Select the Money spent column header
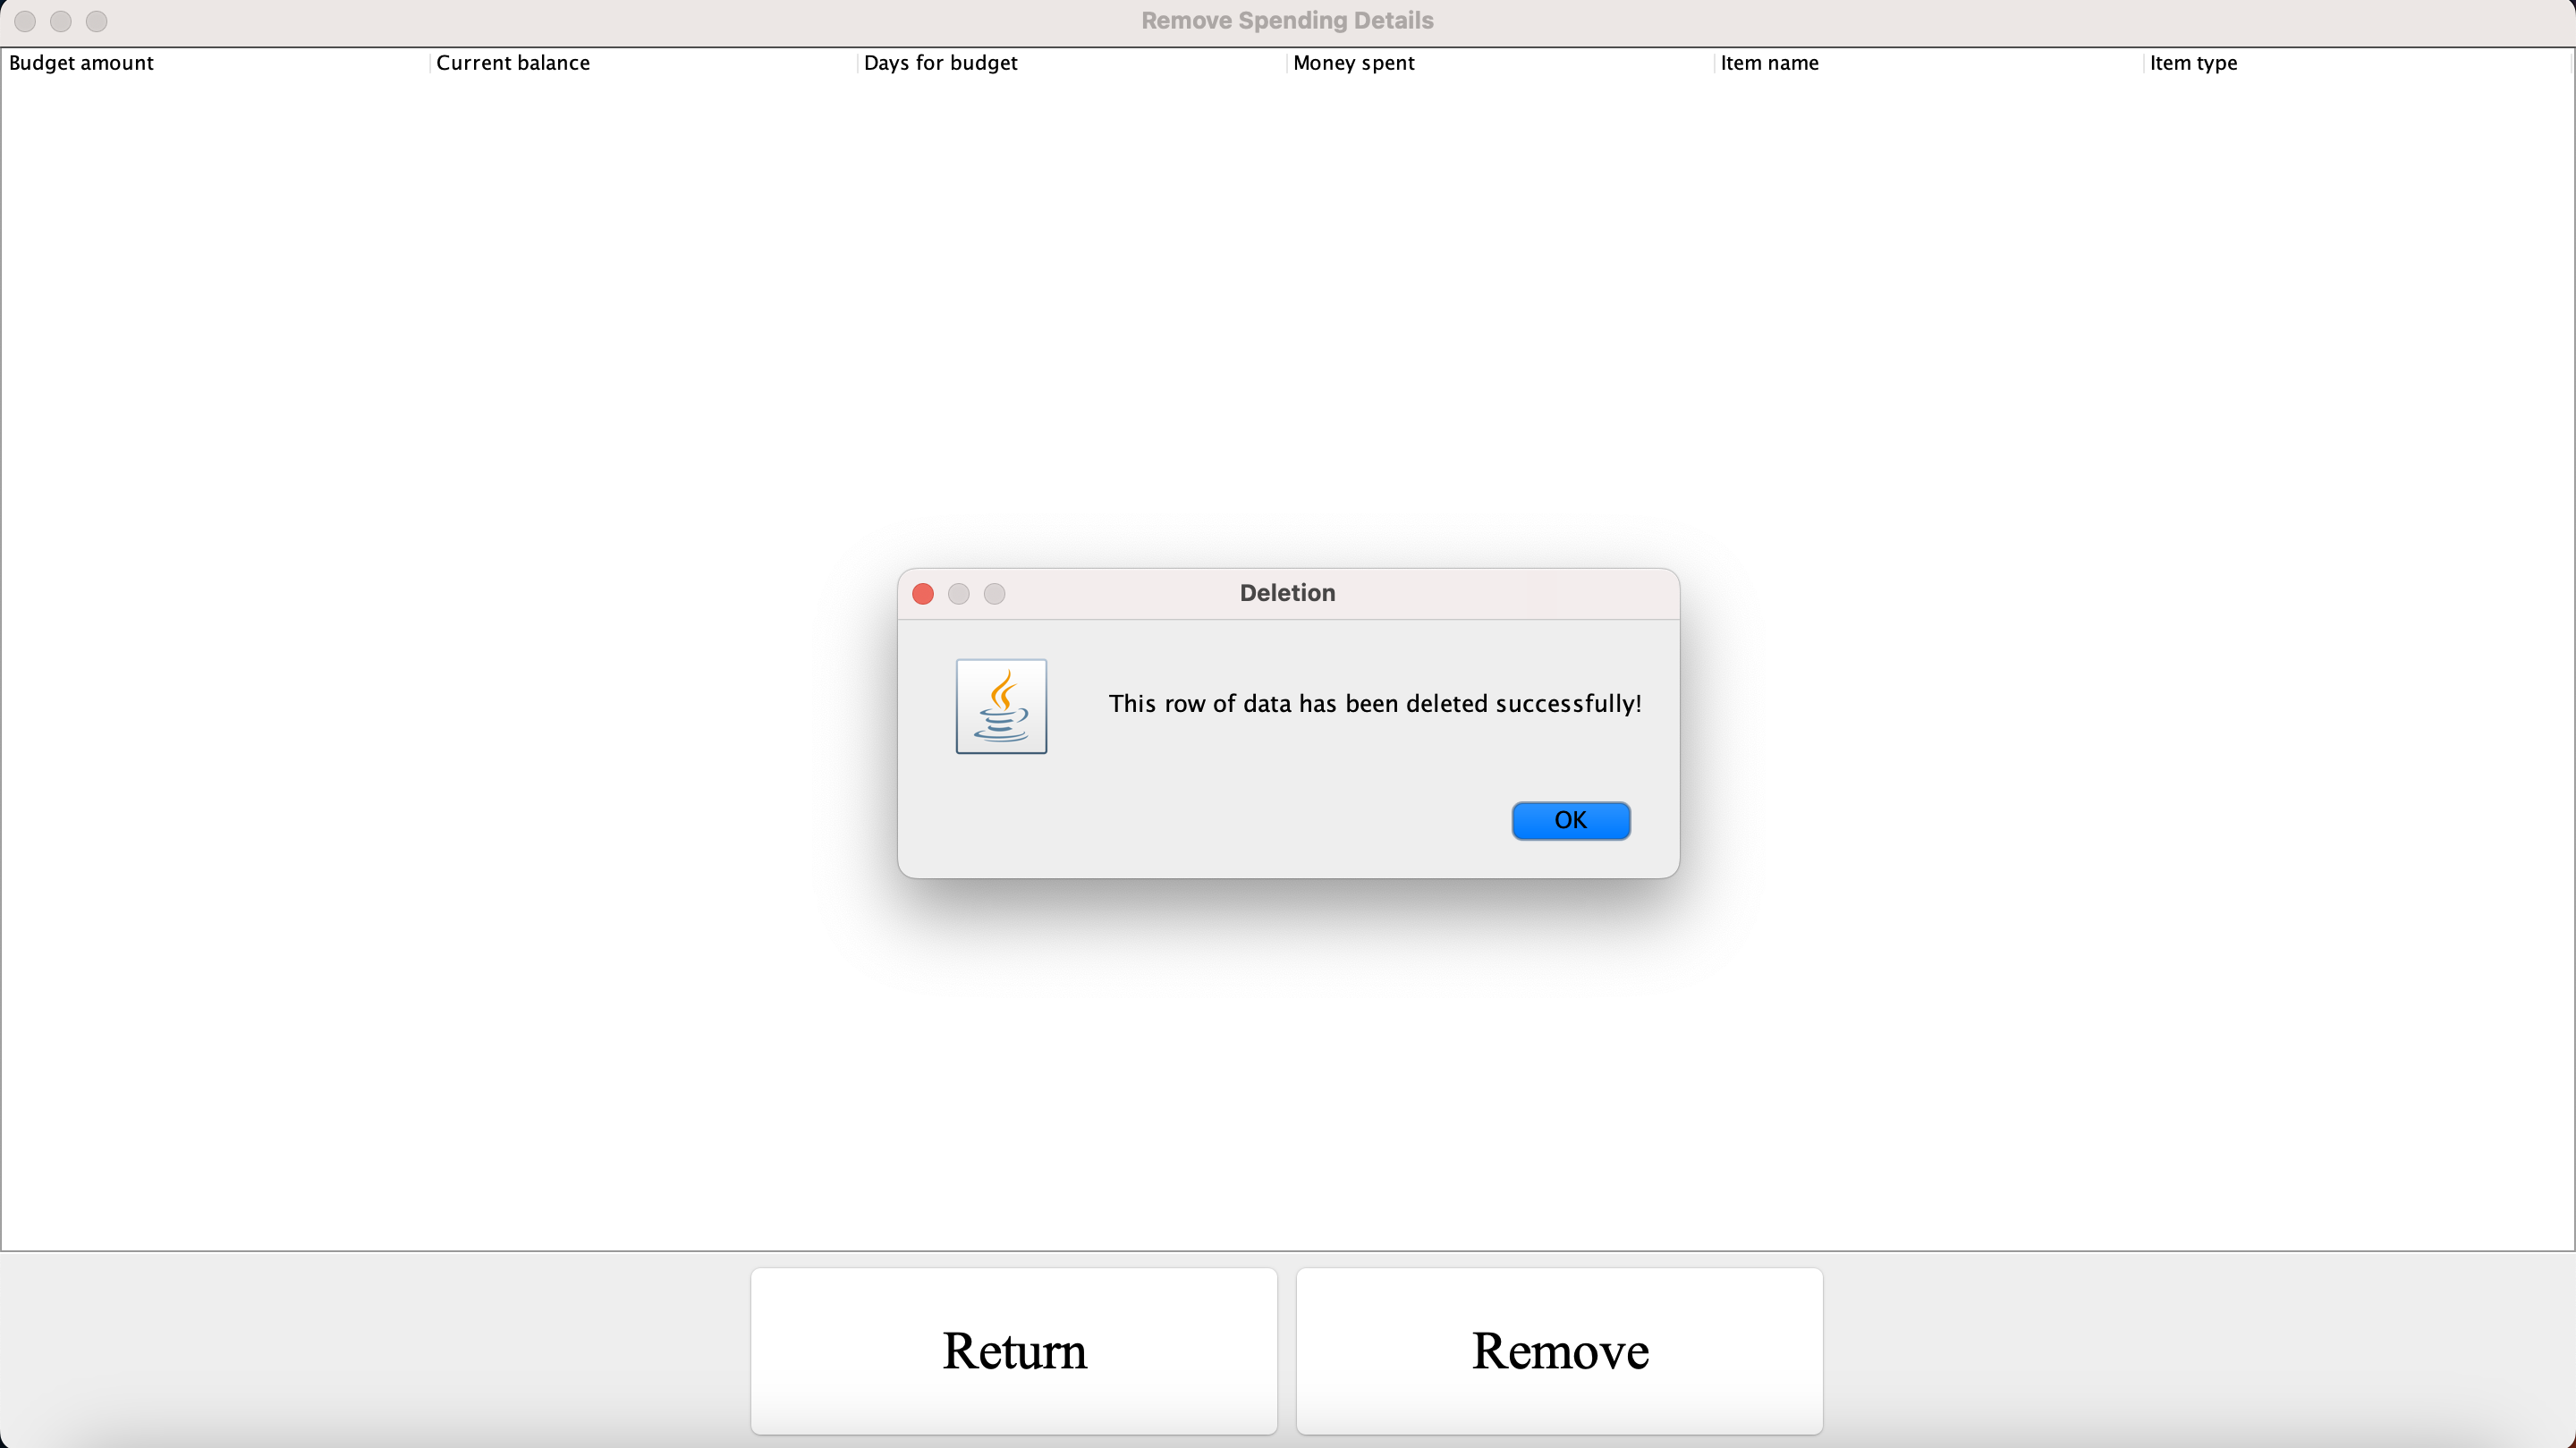The image size is (2576, 1448). click(1353, 63)
